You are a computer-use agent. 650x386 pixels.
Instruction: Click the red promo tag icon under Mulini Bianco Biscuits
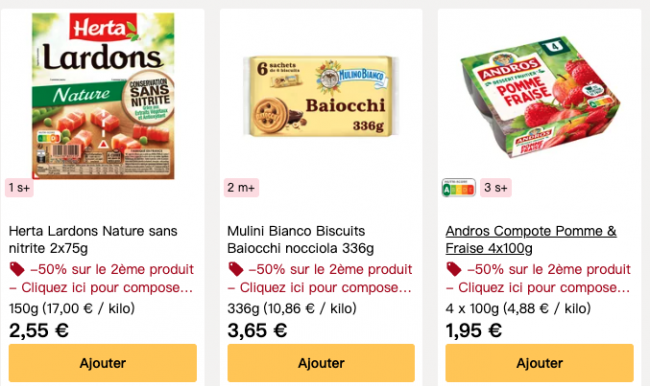point(235,269)
